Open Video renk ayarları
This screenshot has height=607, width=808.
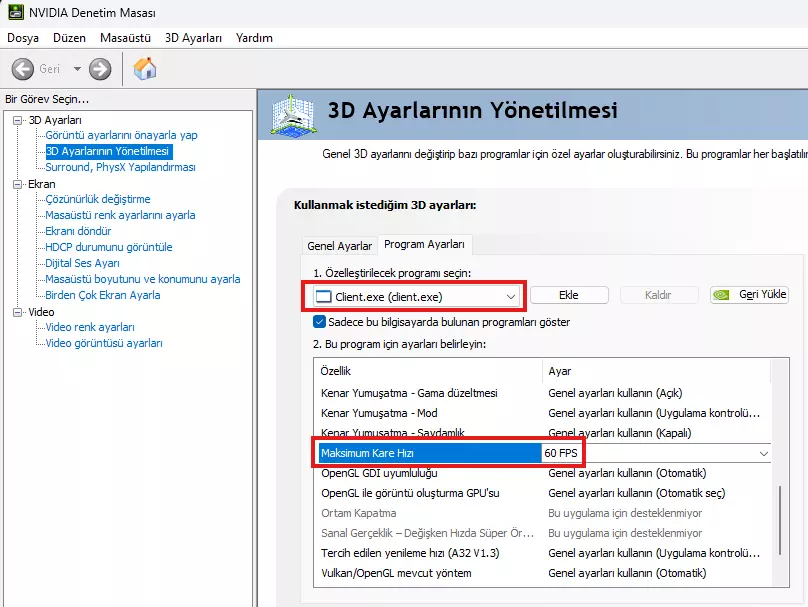click(90, 327)
